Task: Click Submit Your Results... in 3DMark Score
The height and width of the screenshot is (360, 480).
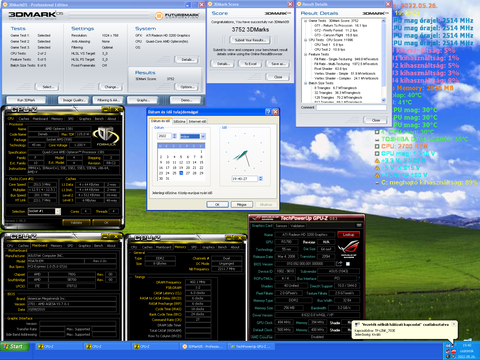Action: point(250,40)
